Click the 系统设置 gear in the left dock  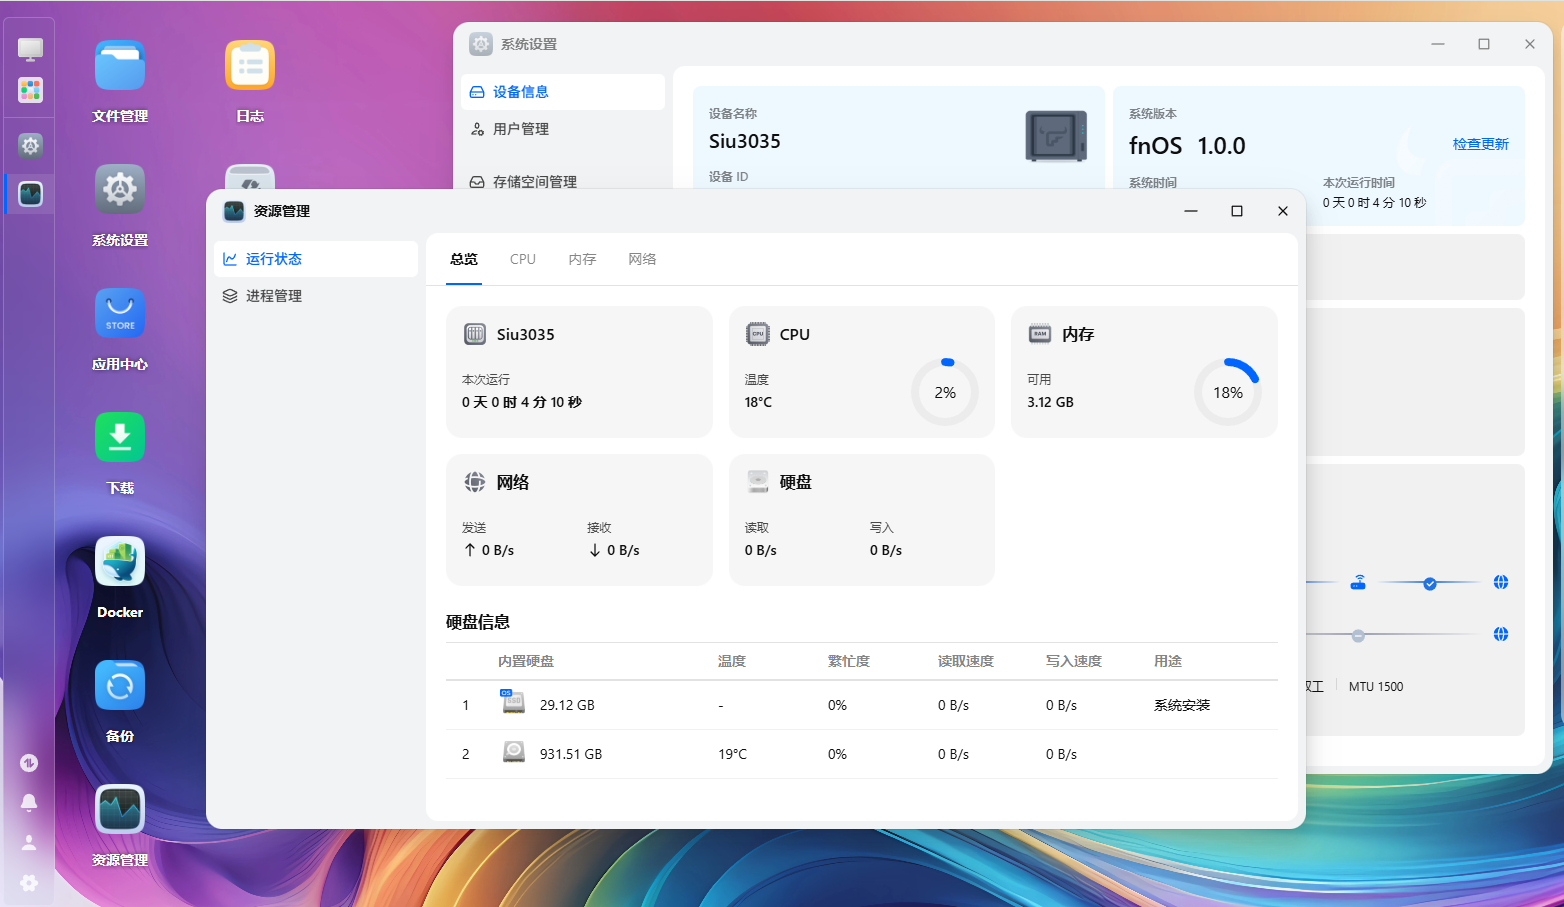31,146
